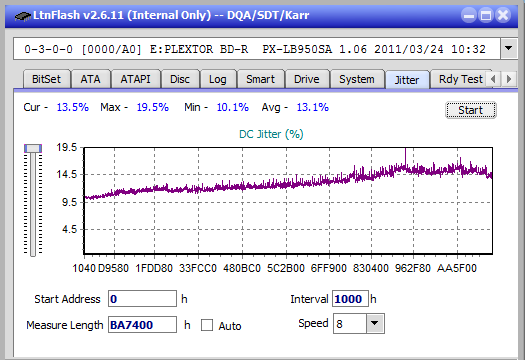525x360 pixels.
Task: Switch to the ATA tab
Action: coord(90,79)
